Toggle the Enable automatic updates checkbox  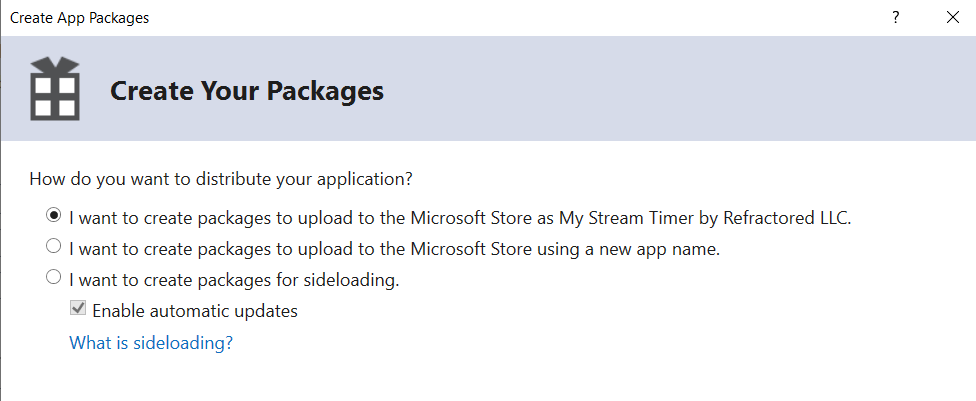click(78, 308)
